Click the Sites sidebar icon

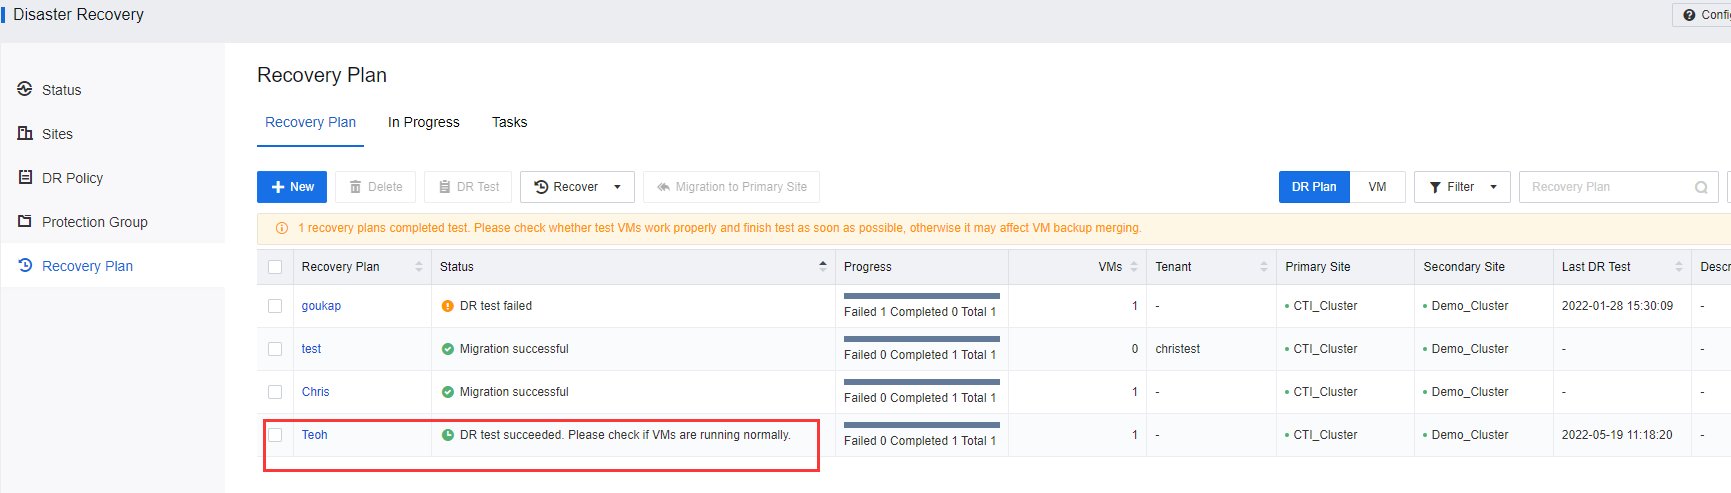[25, 133]
